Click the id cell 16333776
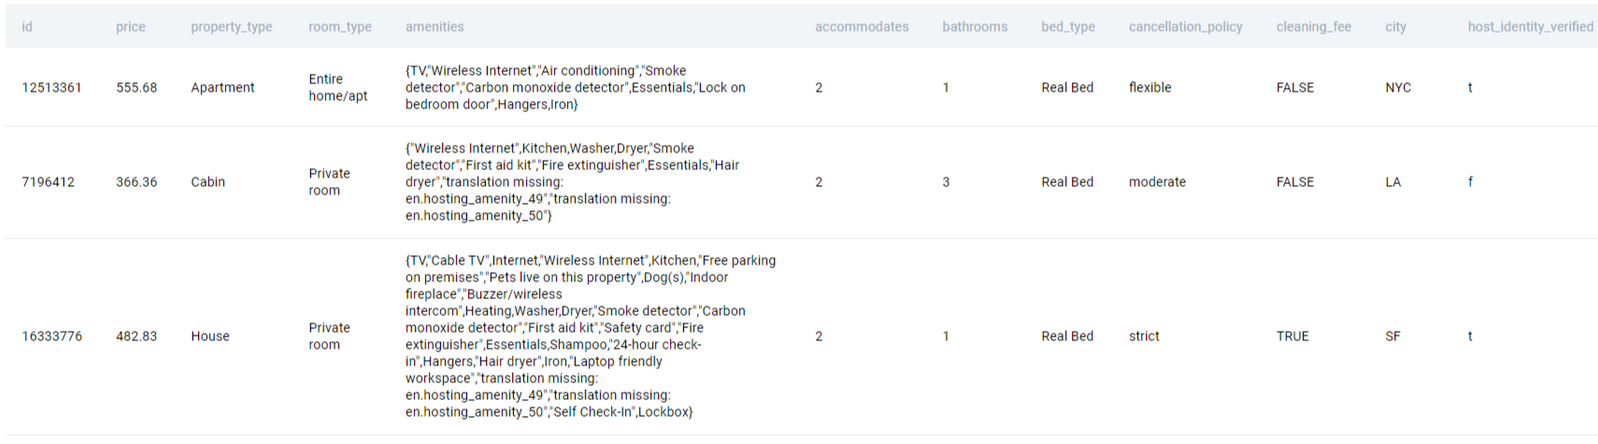The height and width of the screenshot is (444, 1598). [x=52, y=336]
